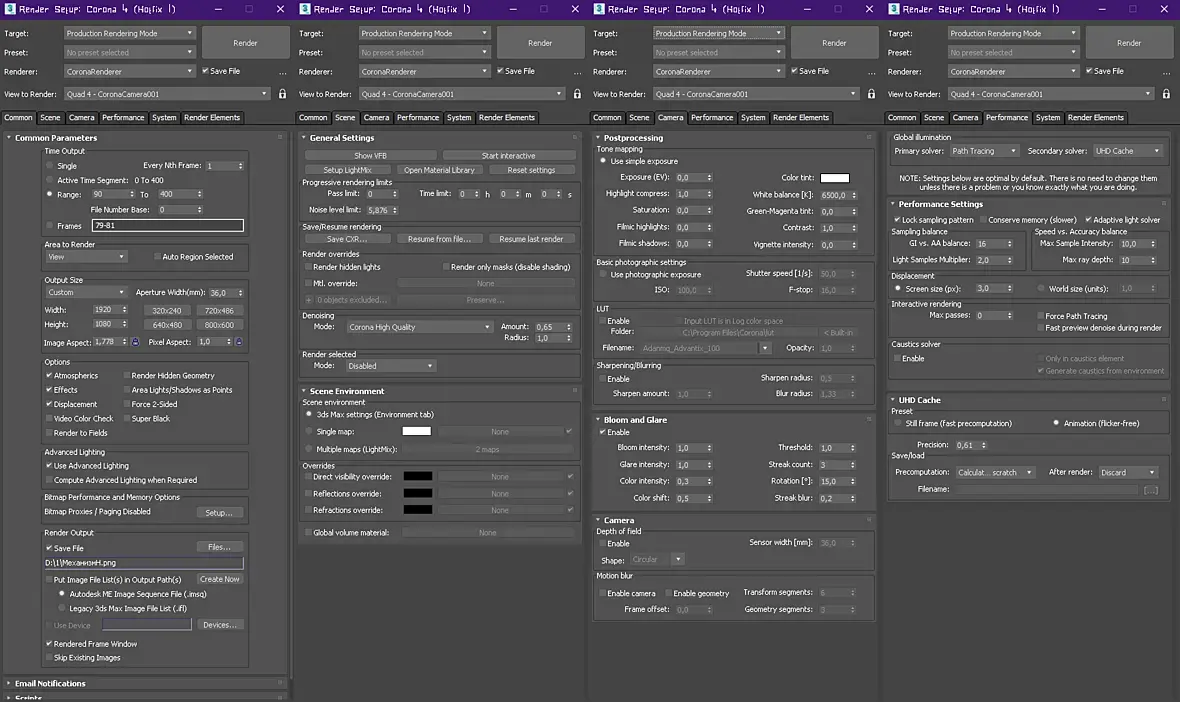Open Single map white color swatch

point(416,432)
